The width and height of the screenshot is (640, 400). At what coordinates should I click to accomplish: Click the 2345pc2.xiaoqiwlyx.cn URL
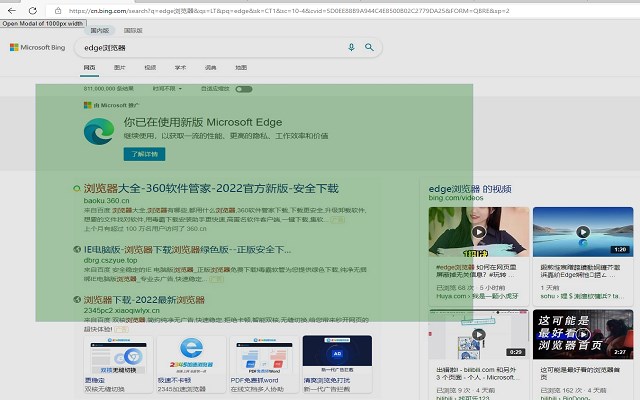click(x=122, y=311)
